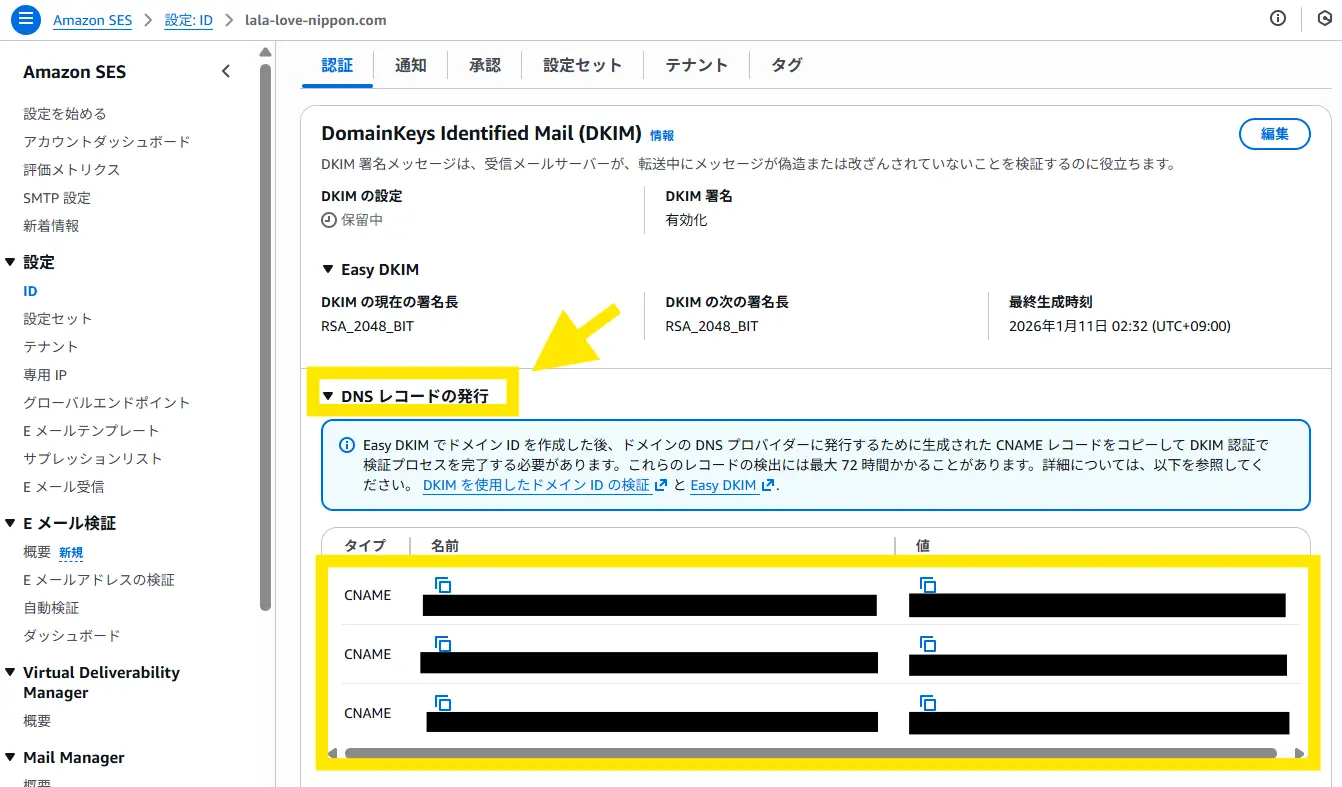Collapse the Amazon SES sidebar panel
This screenshot has width=1342, height=787.
pyautogui.click(x=226, y=71)
